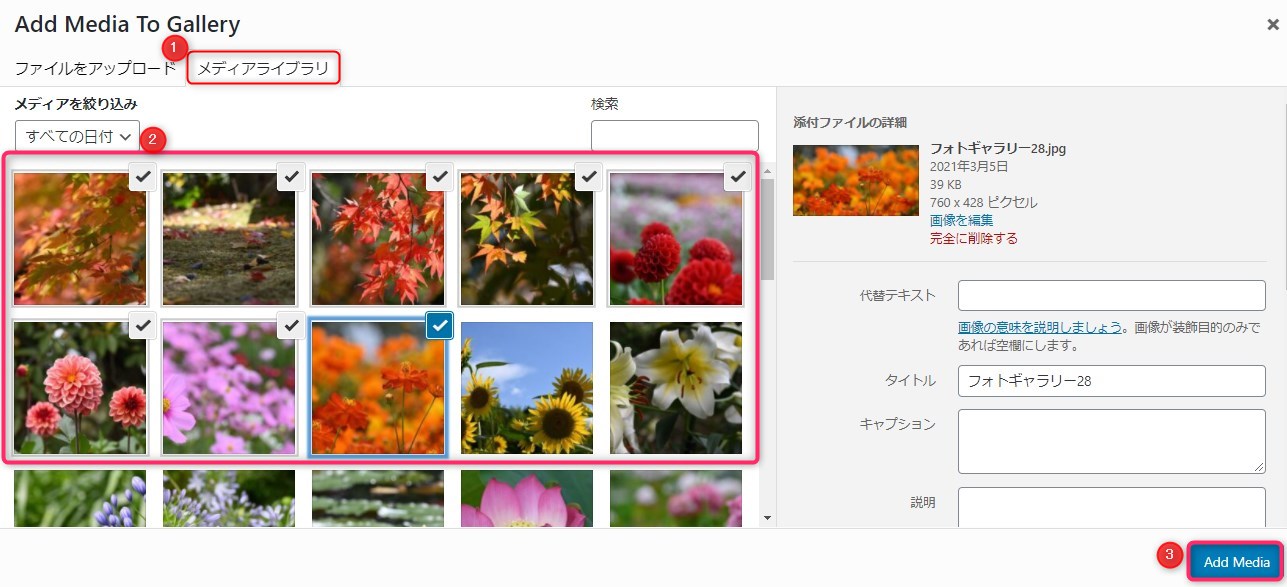Click the attachment preview image in details panel
The image size is (1287, 587).
856,181
